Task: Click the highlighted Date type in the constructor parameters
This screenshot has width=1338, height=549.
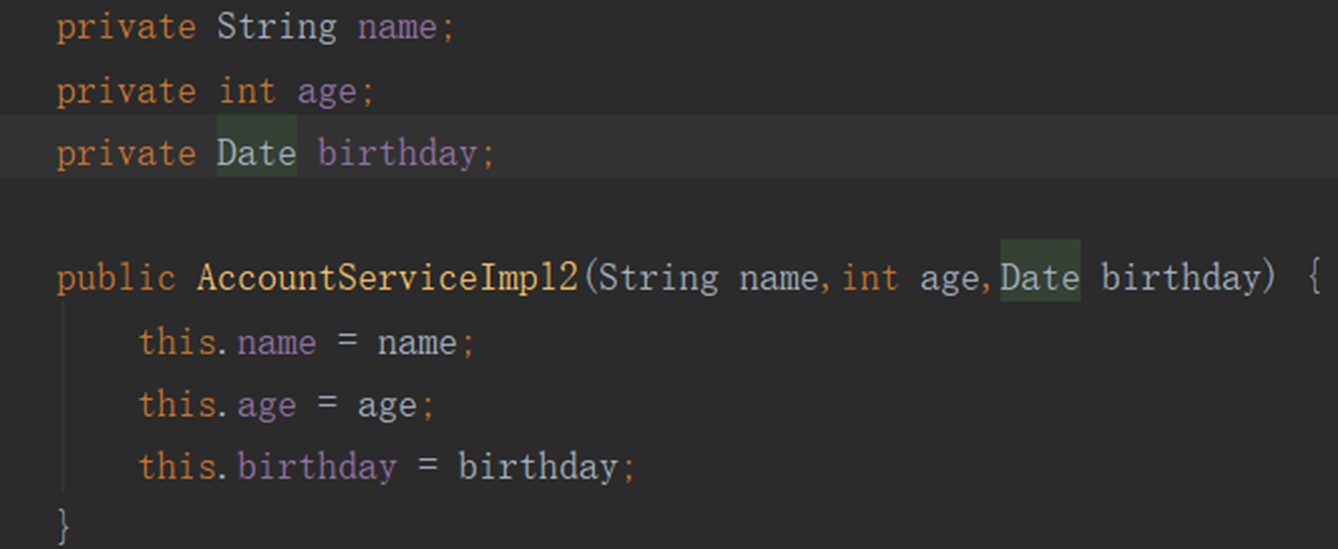Action: click(x=1040, y=277)
